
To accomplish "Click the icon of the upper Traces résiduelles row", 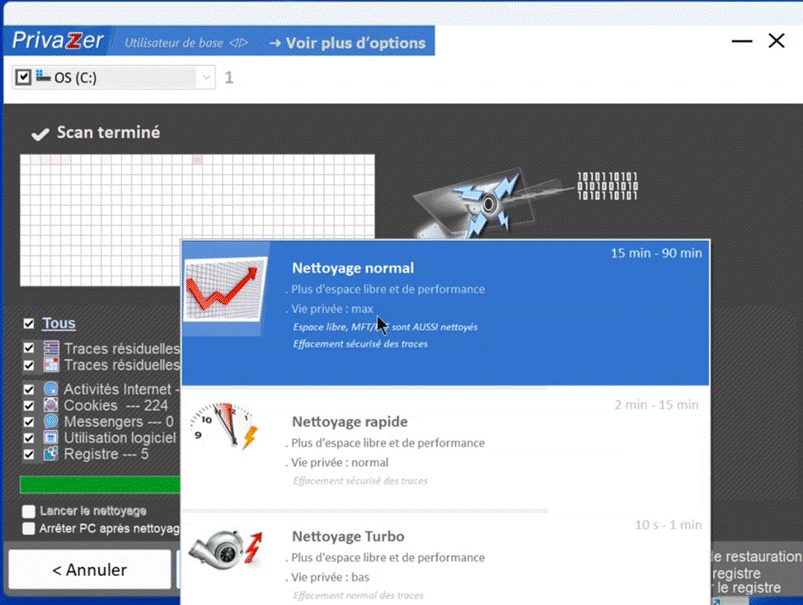I will point(51,348).
